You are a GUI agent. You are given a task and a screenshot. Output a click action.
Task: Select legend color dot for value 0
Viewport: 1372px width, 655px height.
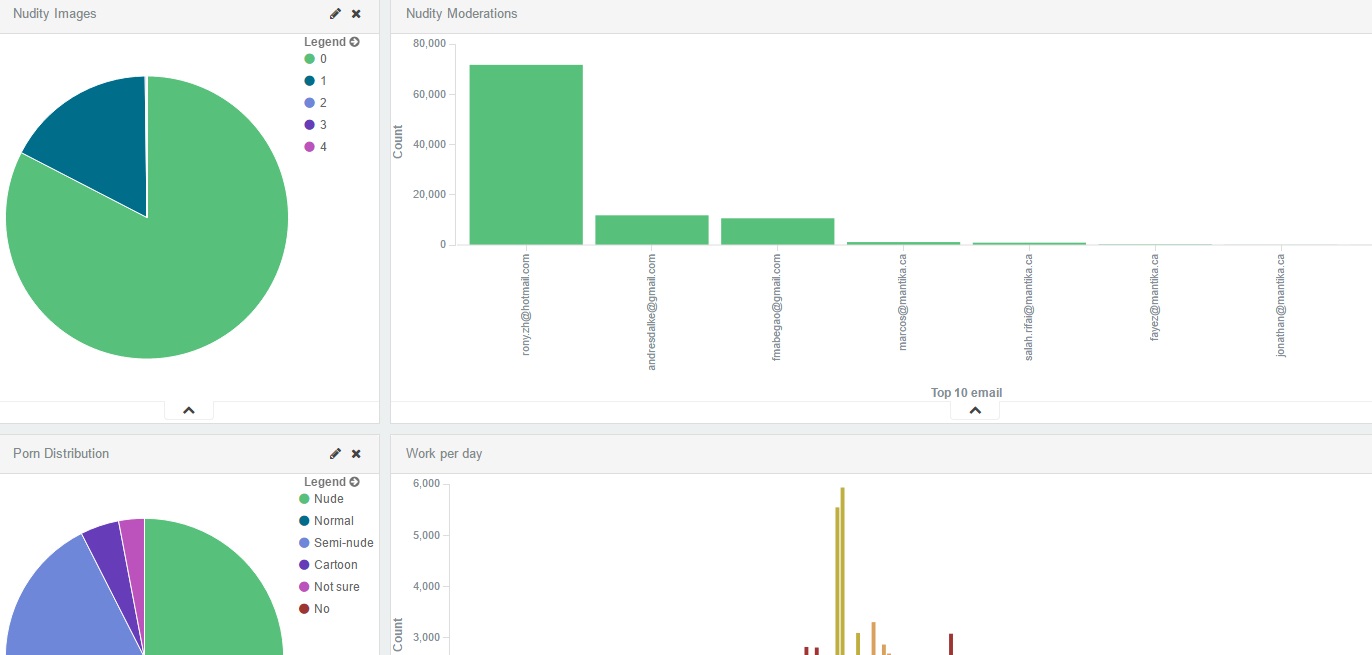coord(309,59)
